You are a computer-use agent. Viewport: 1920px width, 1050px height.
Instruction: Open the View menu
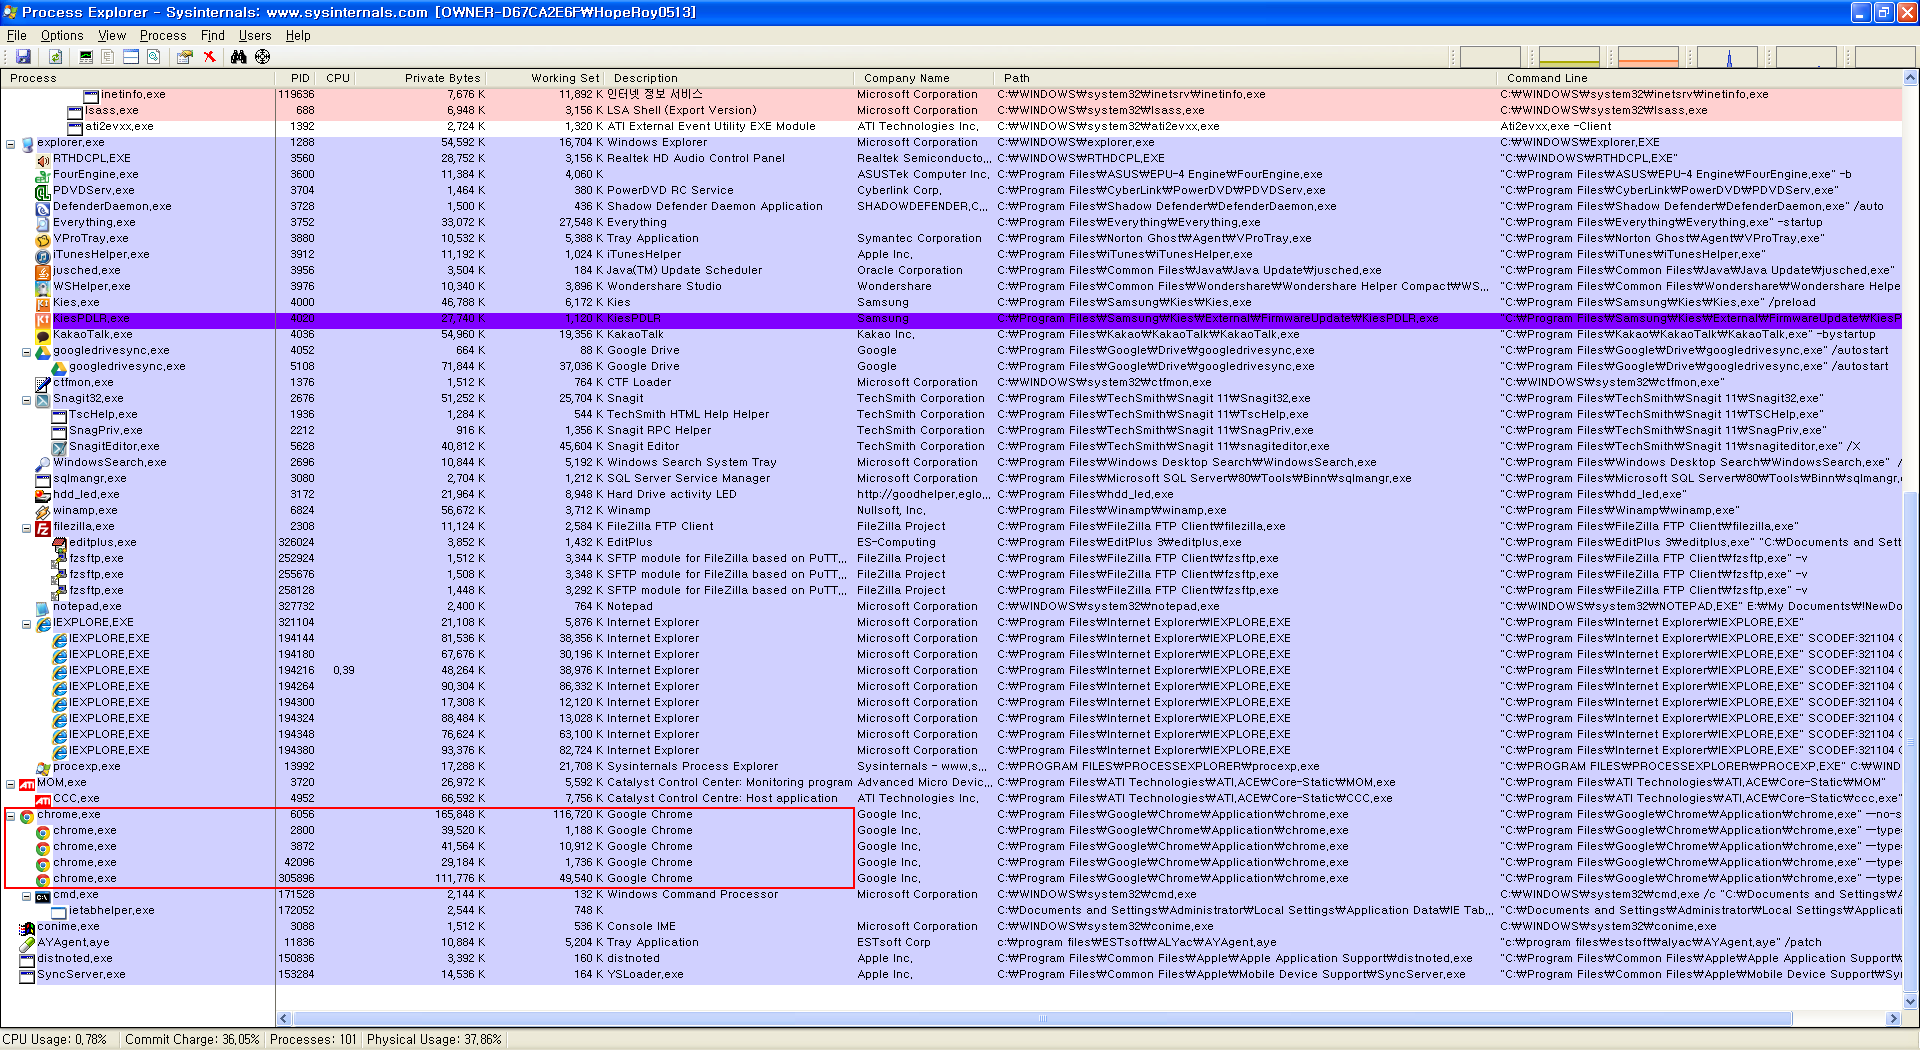point(112,35)
